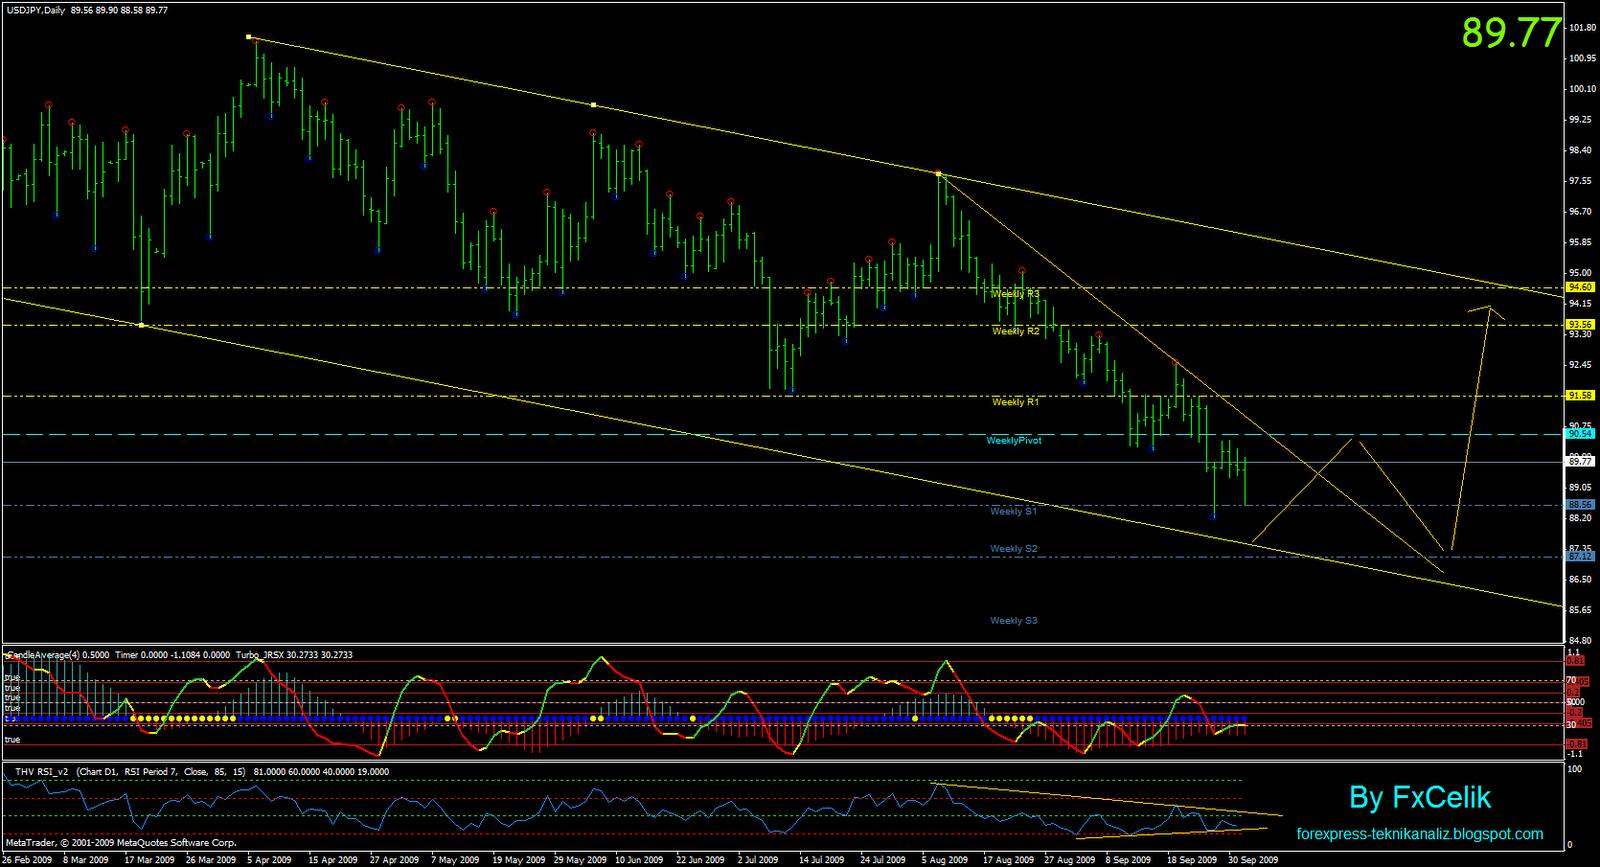
Task: Click the 100.10 price axis label
Action: click(x=1583, y=89)
